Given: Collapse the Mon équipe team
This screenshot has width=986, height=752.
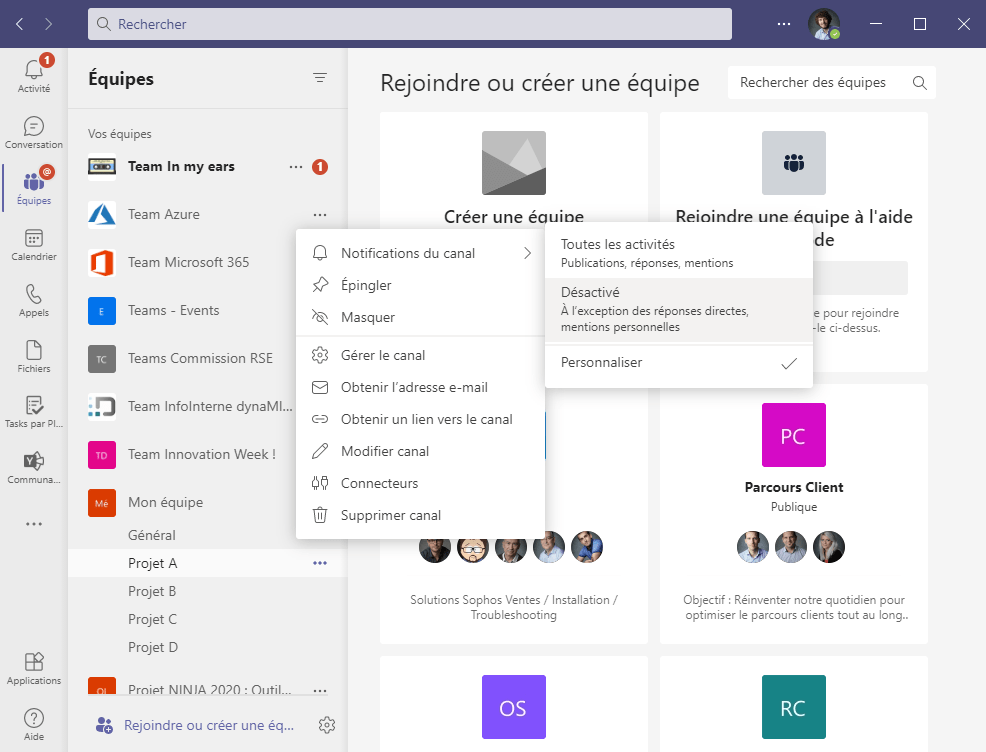Looking at the screenshot, I should (x=165, y=502).
